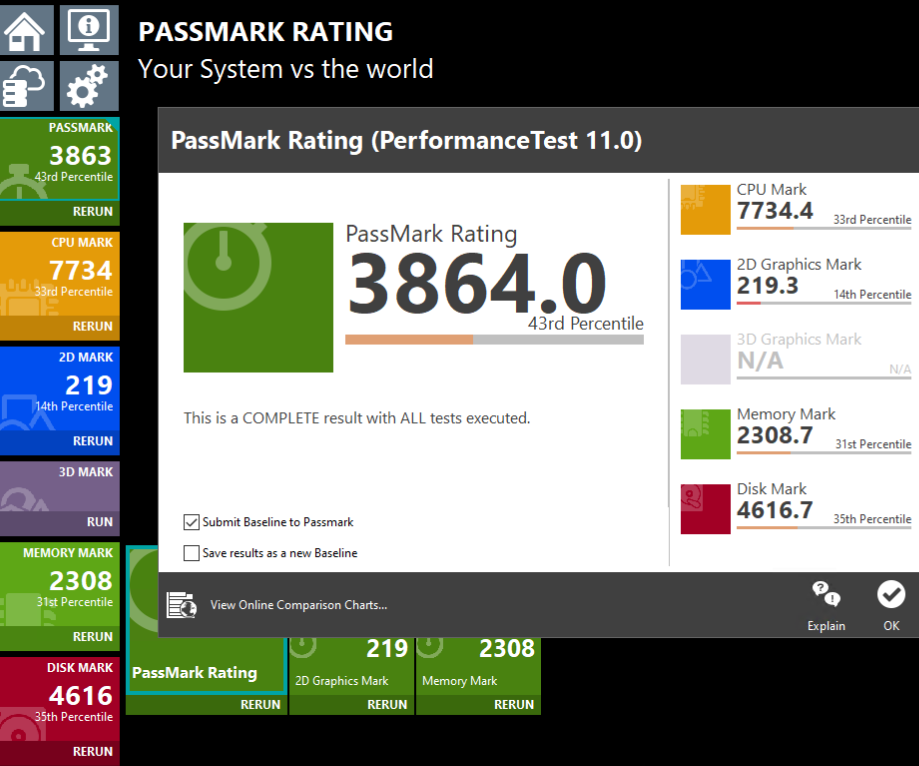Click the red Disk Mark icon in dialog
The width and height of the screenshot is (919, 766).
coord(706,509)
